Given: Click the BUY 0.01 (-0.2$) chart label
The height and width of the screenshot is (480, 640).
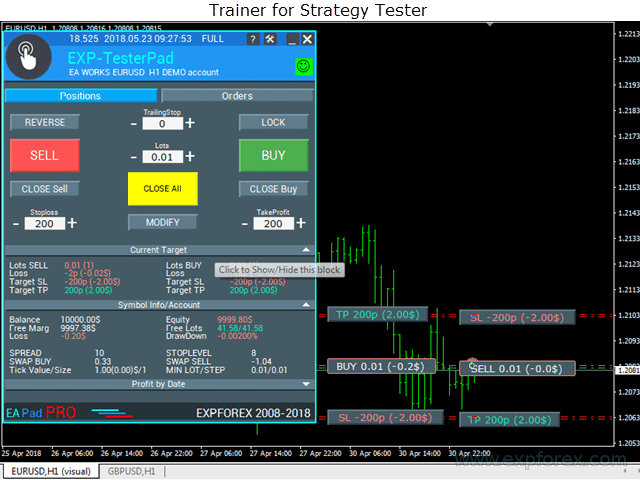Looking at the screenshot, I should click(x=381, y=367).
